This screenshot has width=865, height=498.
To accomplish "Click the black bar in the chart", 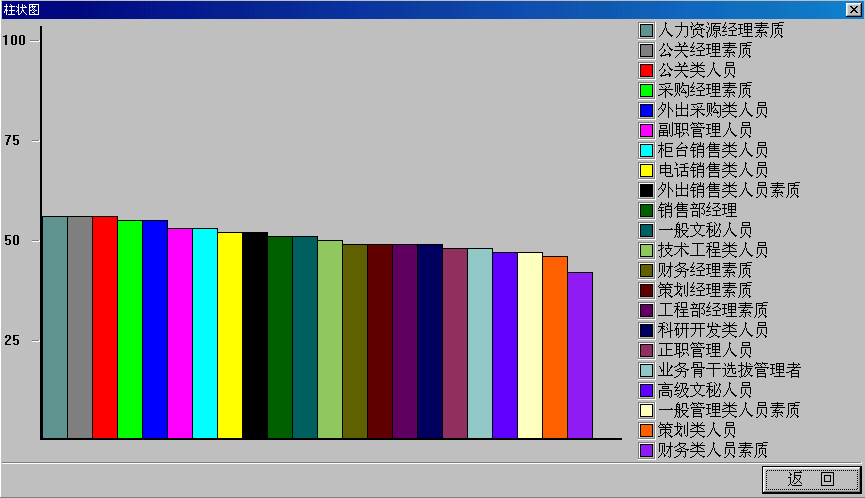I will tap(255, 335).
